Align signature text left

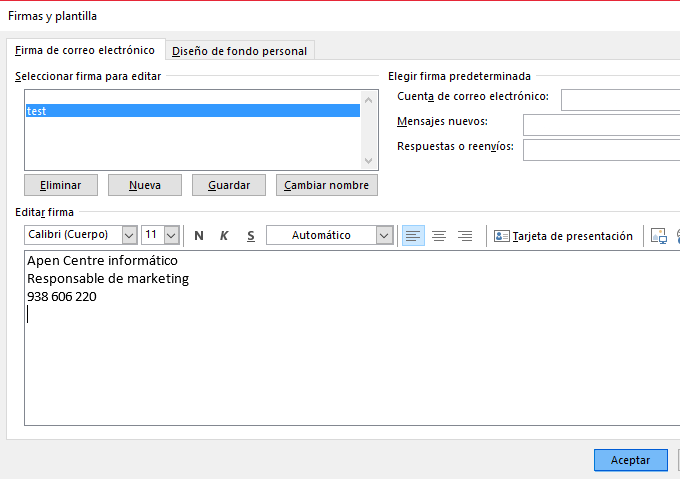click(413, 236)
